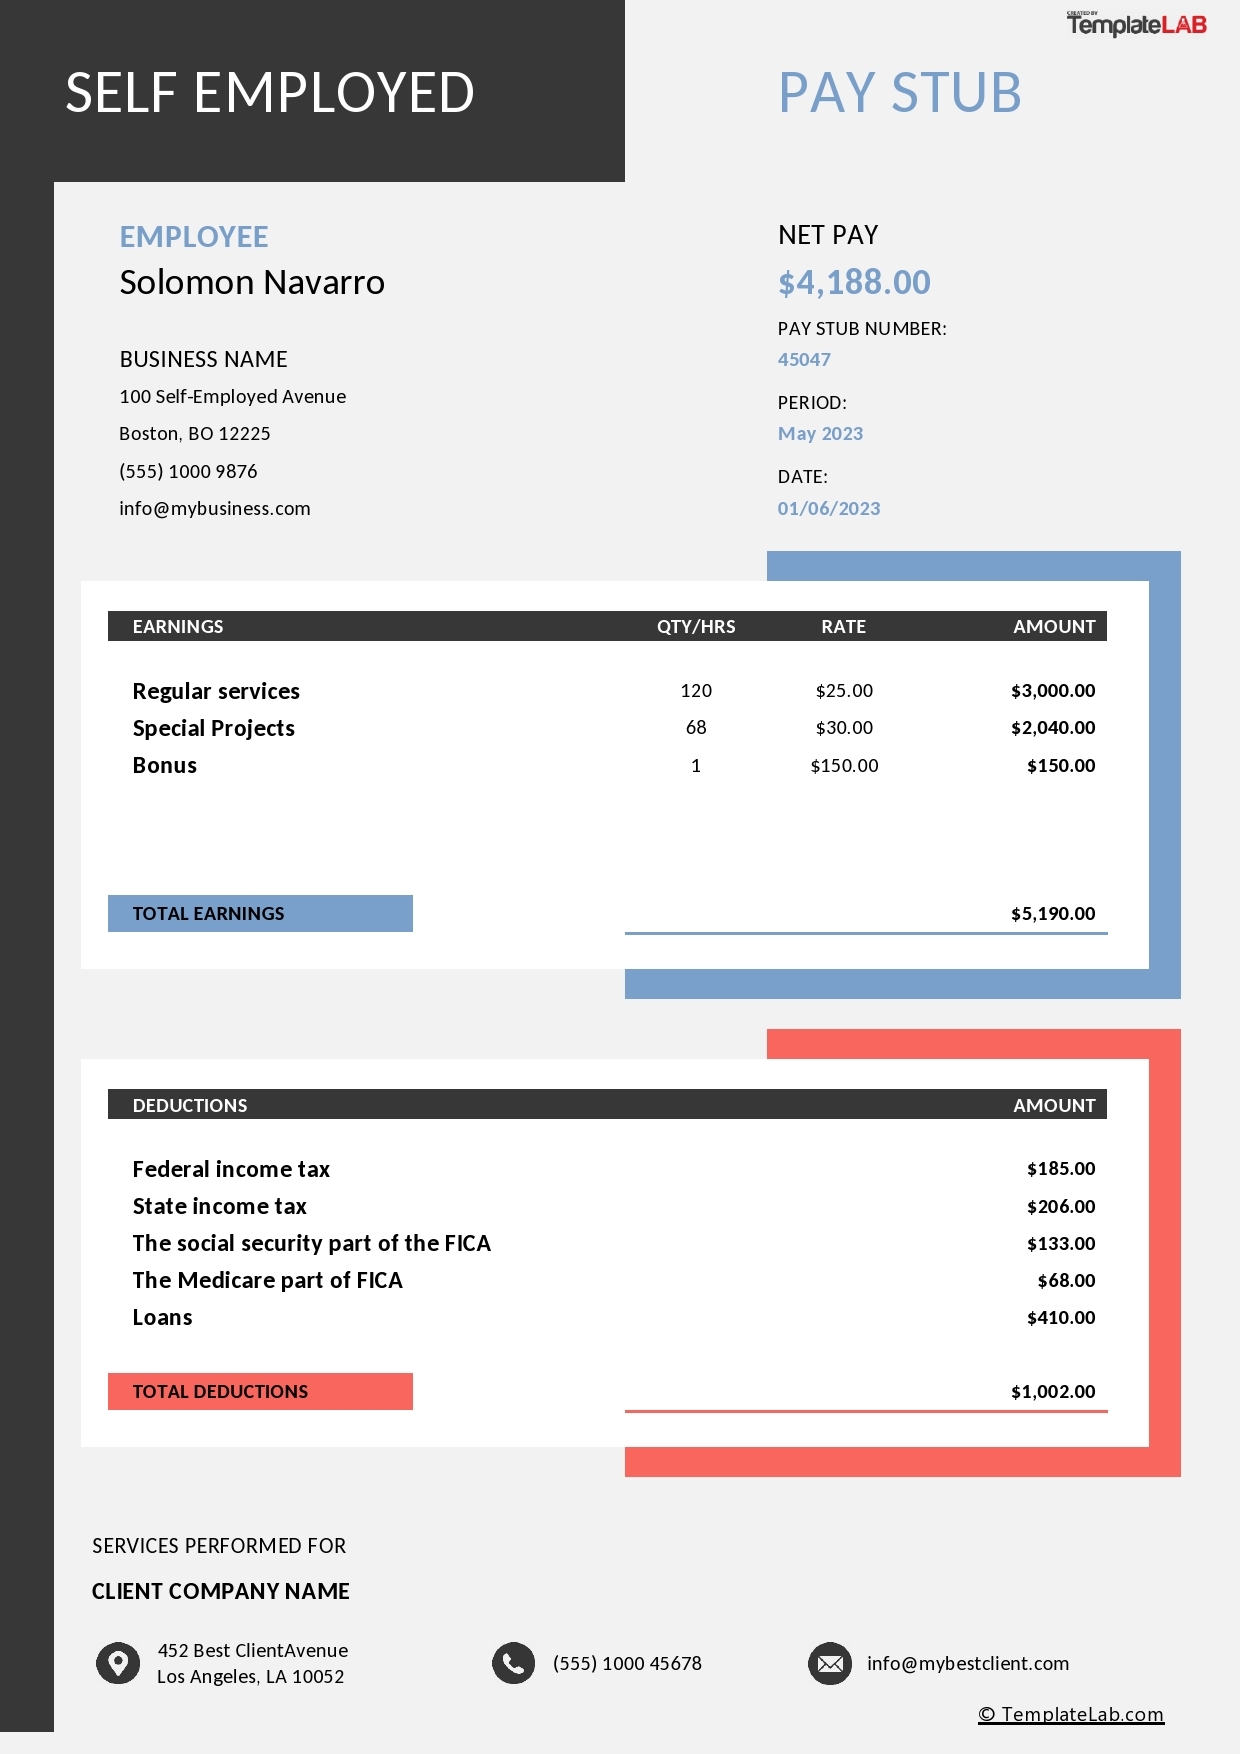Click the info@mybestclient.com email address
This screenshot has height=1754, width=1240.
point(967,1663)
